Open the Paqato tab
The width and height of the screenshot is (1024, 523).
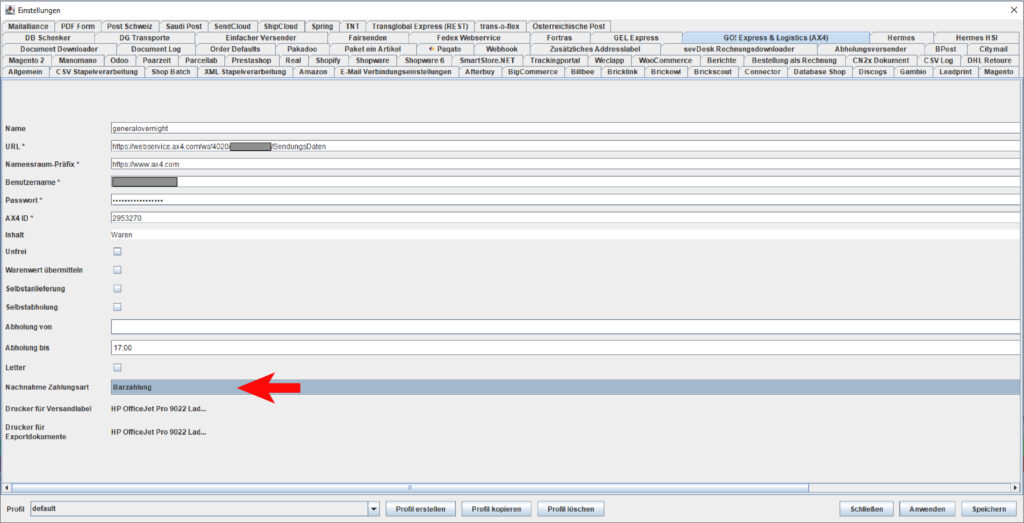click(445, 49)
